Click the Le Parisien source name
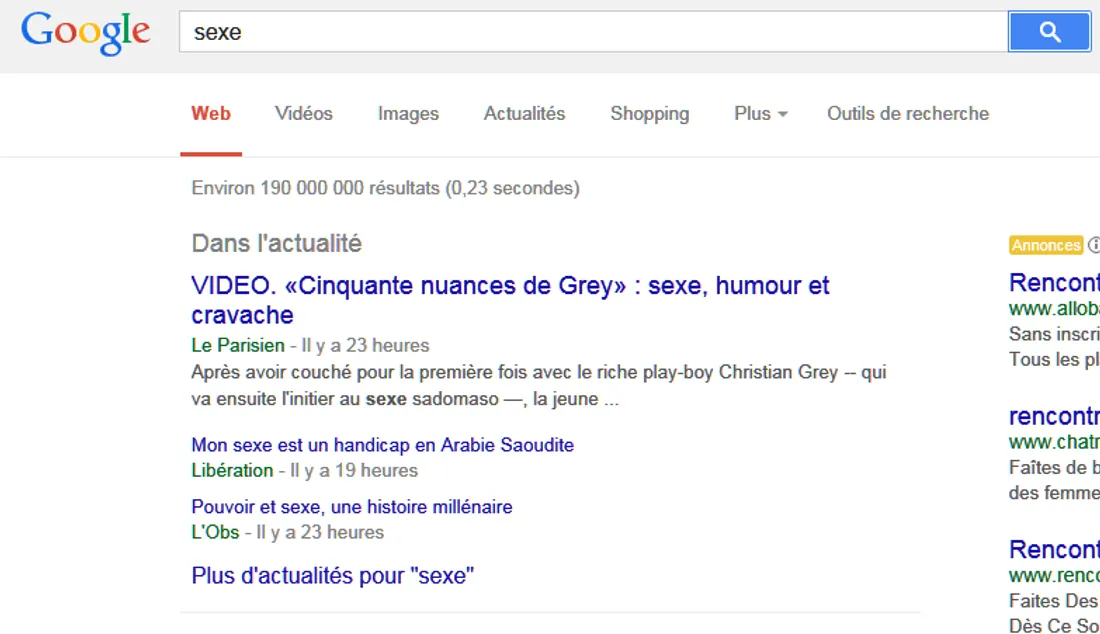 point(237,346)
